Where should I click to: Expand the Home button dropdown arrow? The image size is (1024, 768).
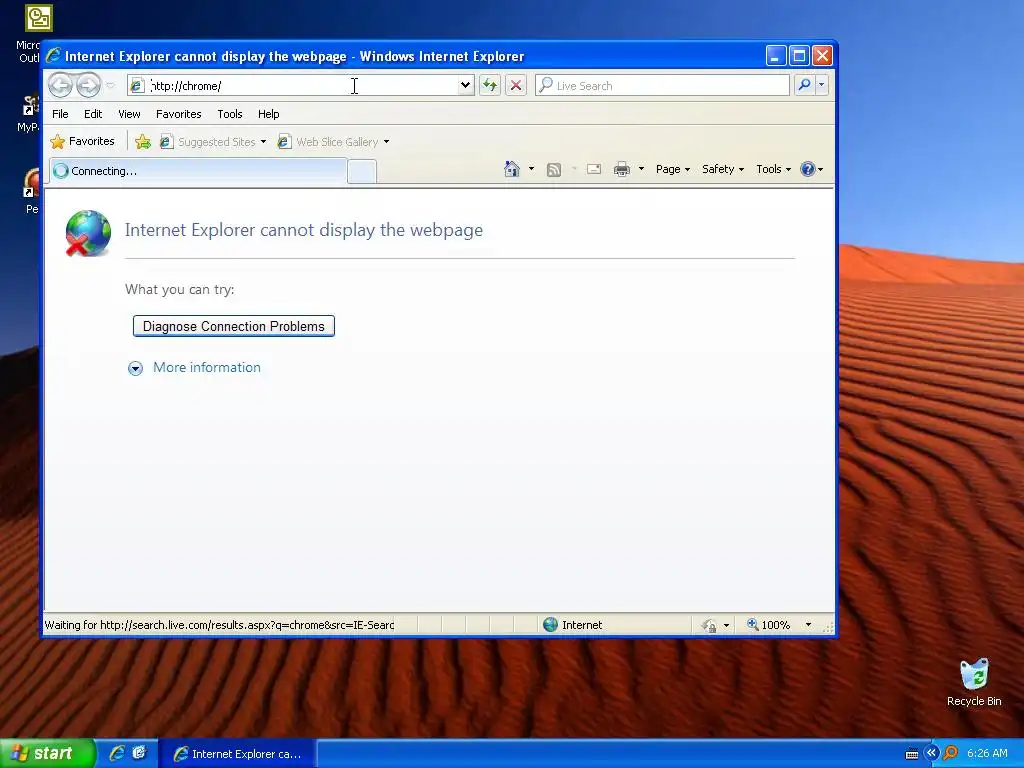531,169
